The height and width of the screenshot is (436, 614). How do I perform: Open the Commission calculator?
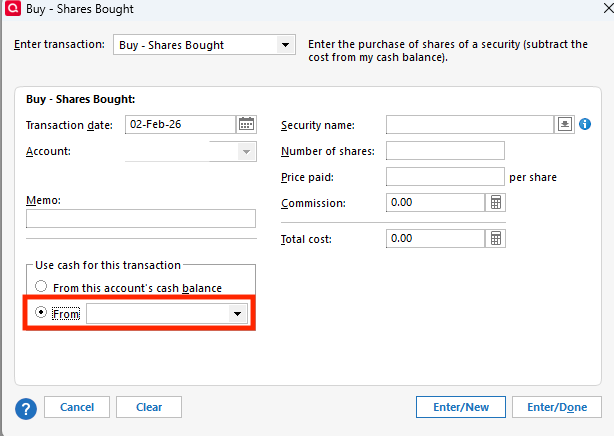(495, 203)
